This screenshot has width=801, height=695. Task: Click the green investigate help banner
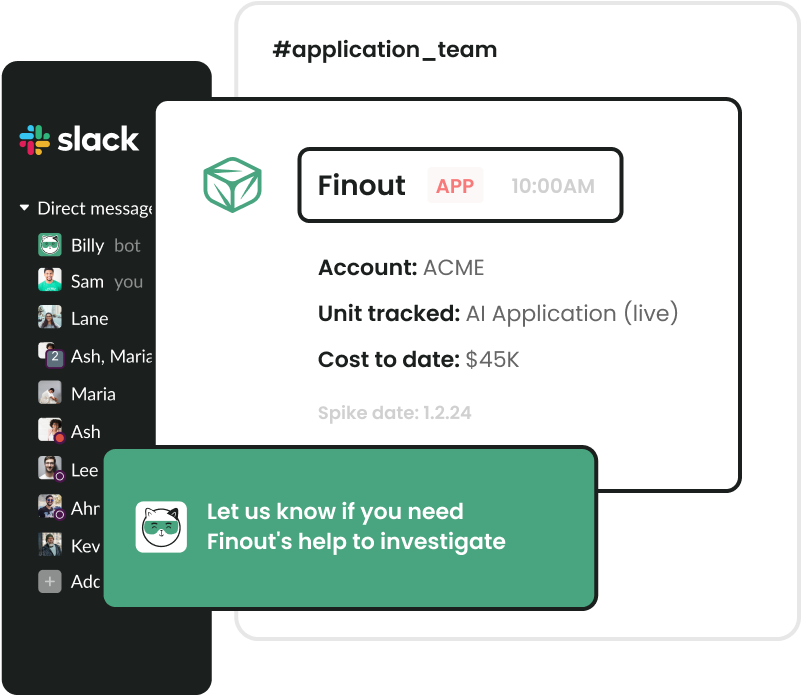click(350, 528)
